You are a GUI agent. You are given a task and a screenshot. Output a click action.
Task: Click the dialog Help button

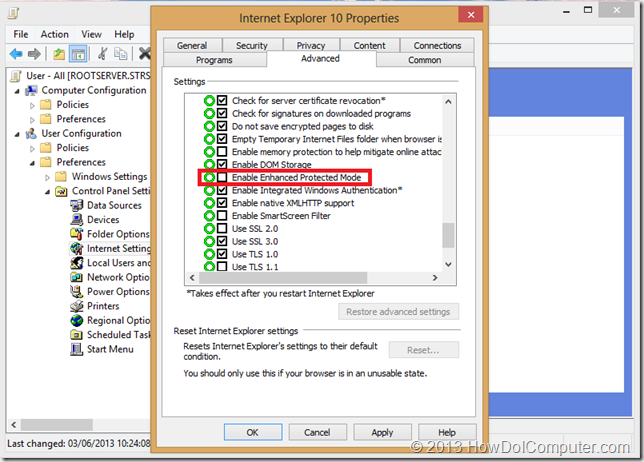(447, 432)
